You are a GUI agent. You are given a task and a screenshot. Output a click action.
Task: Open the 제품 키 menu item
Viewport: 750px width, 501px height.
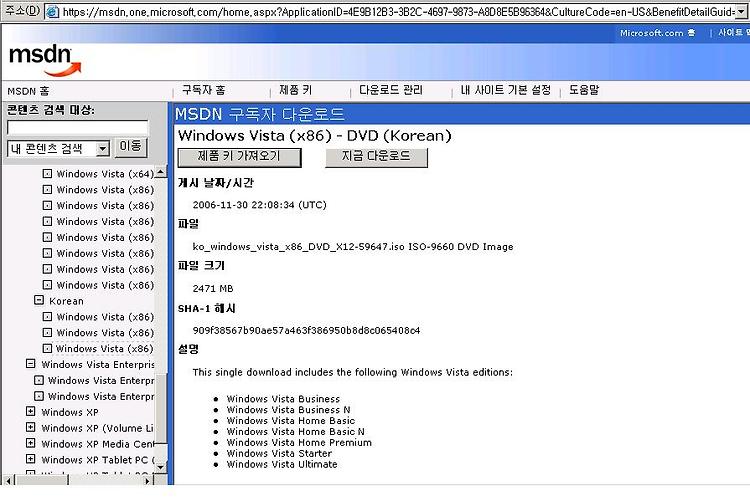click(x=295, y=90)
